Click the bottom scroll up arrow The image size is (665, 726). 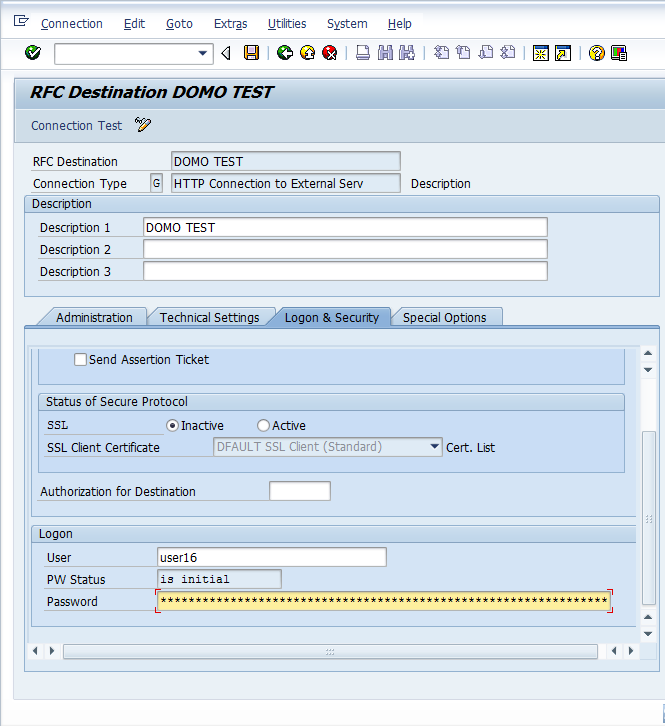648,617
